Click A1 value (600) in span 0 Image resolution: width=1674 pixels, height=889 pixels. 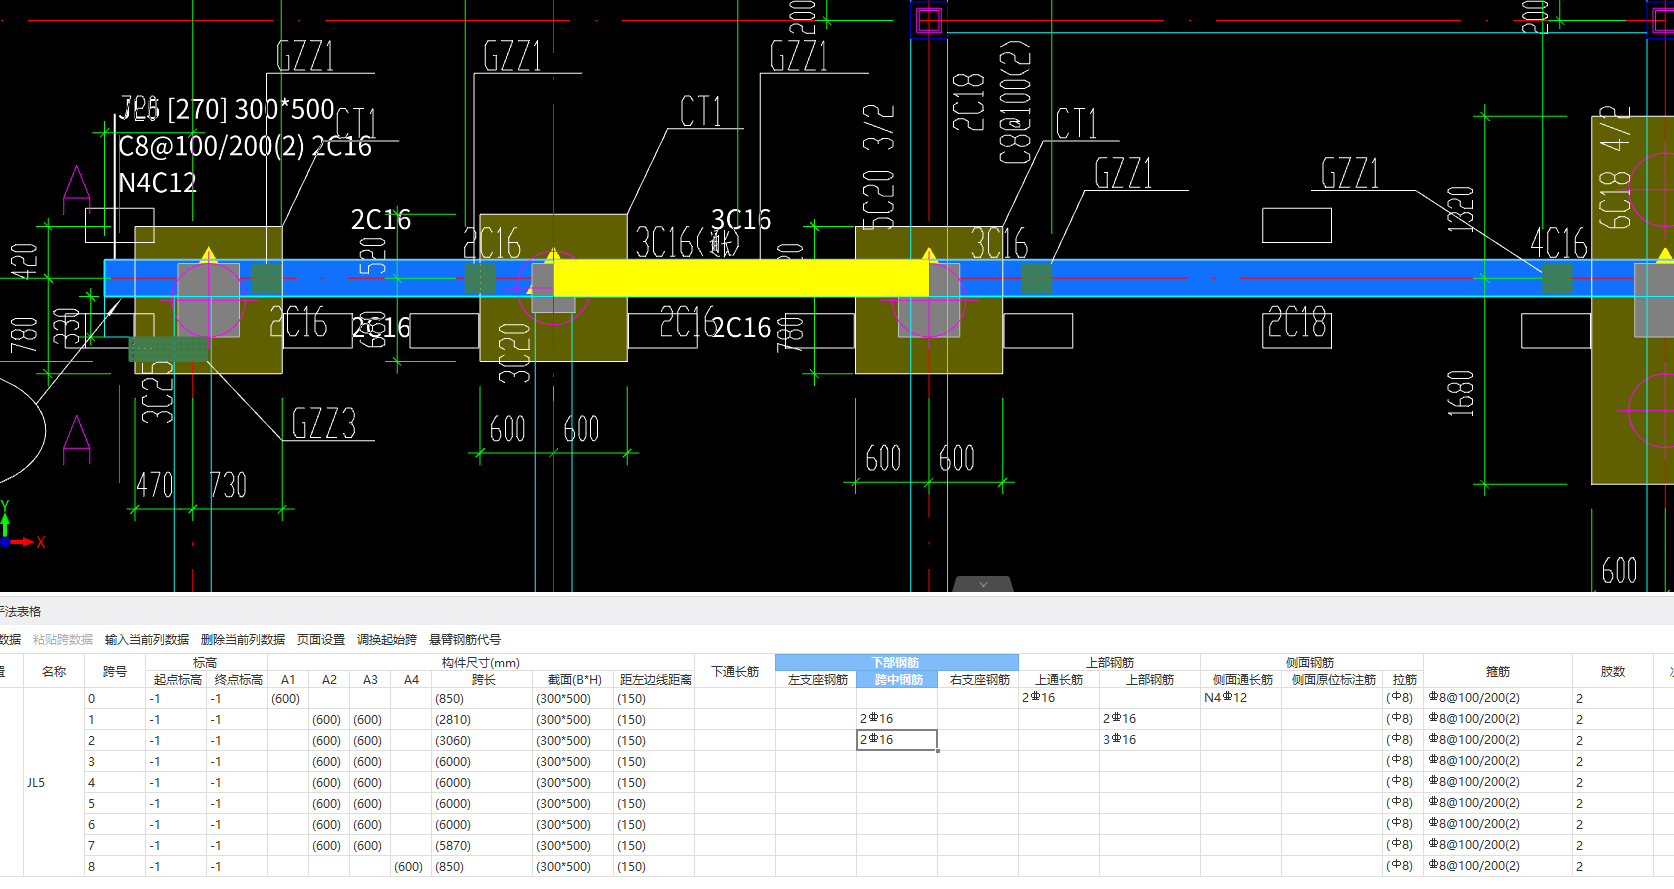tap(288, 699)
